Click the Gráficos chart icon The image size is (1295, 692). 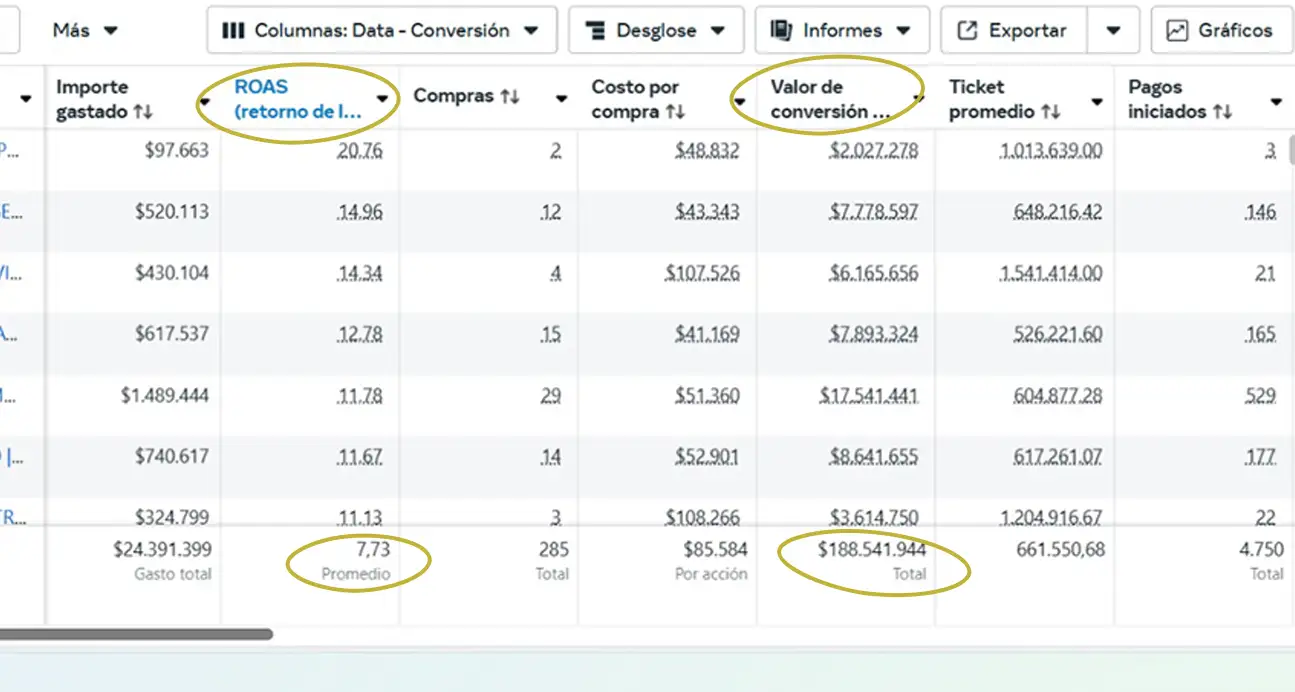pos(1179,30)
